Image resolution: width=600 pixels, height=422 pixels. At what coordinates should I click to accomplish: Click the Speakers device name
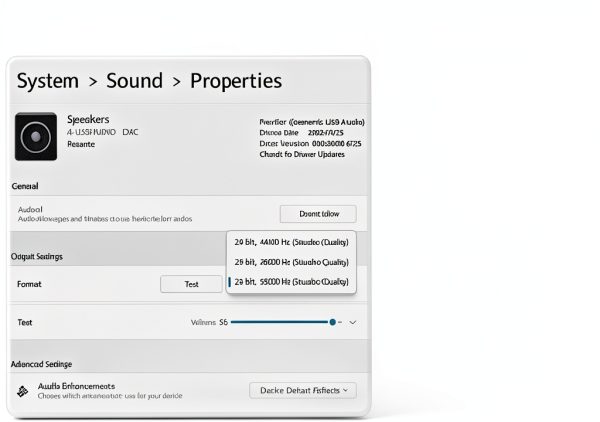pos(88,119)
